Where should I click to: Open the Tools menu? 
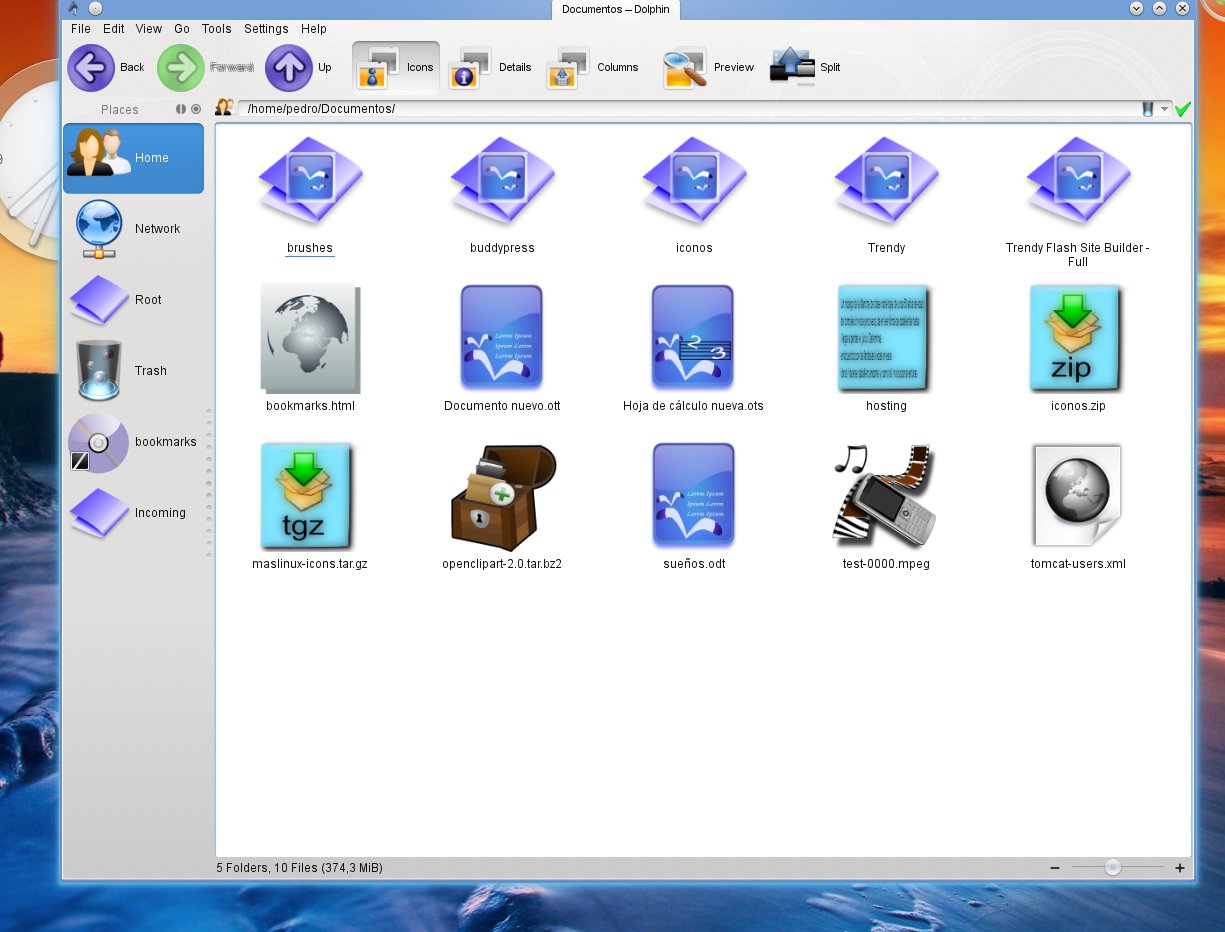click(x=217, y=29)
